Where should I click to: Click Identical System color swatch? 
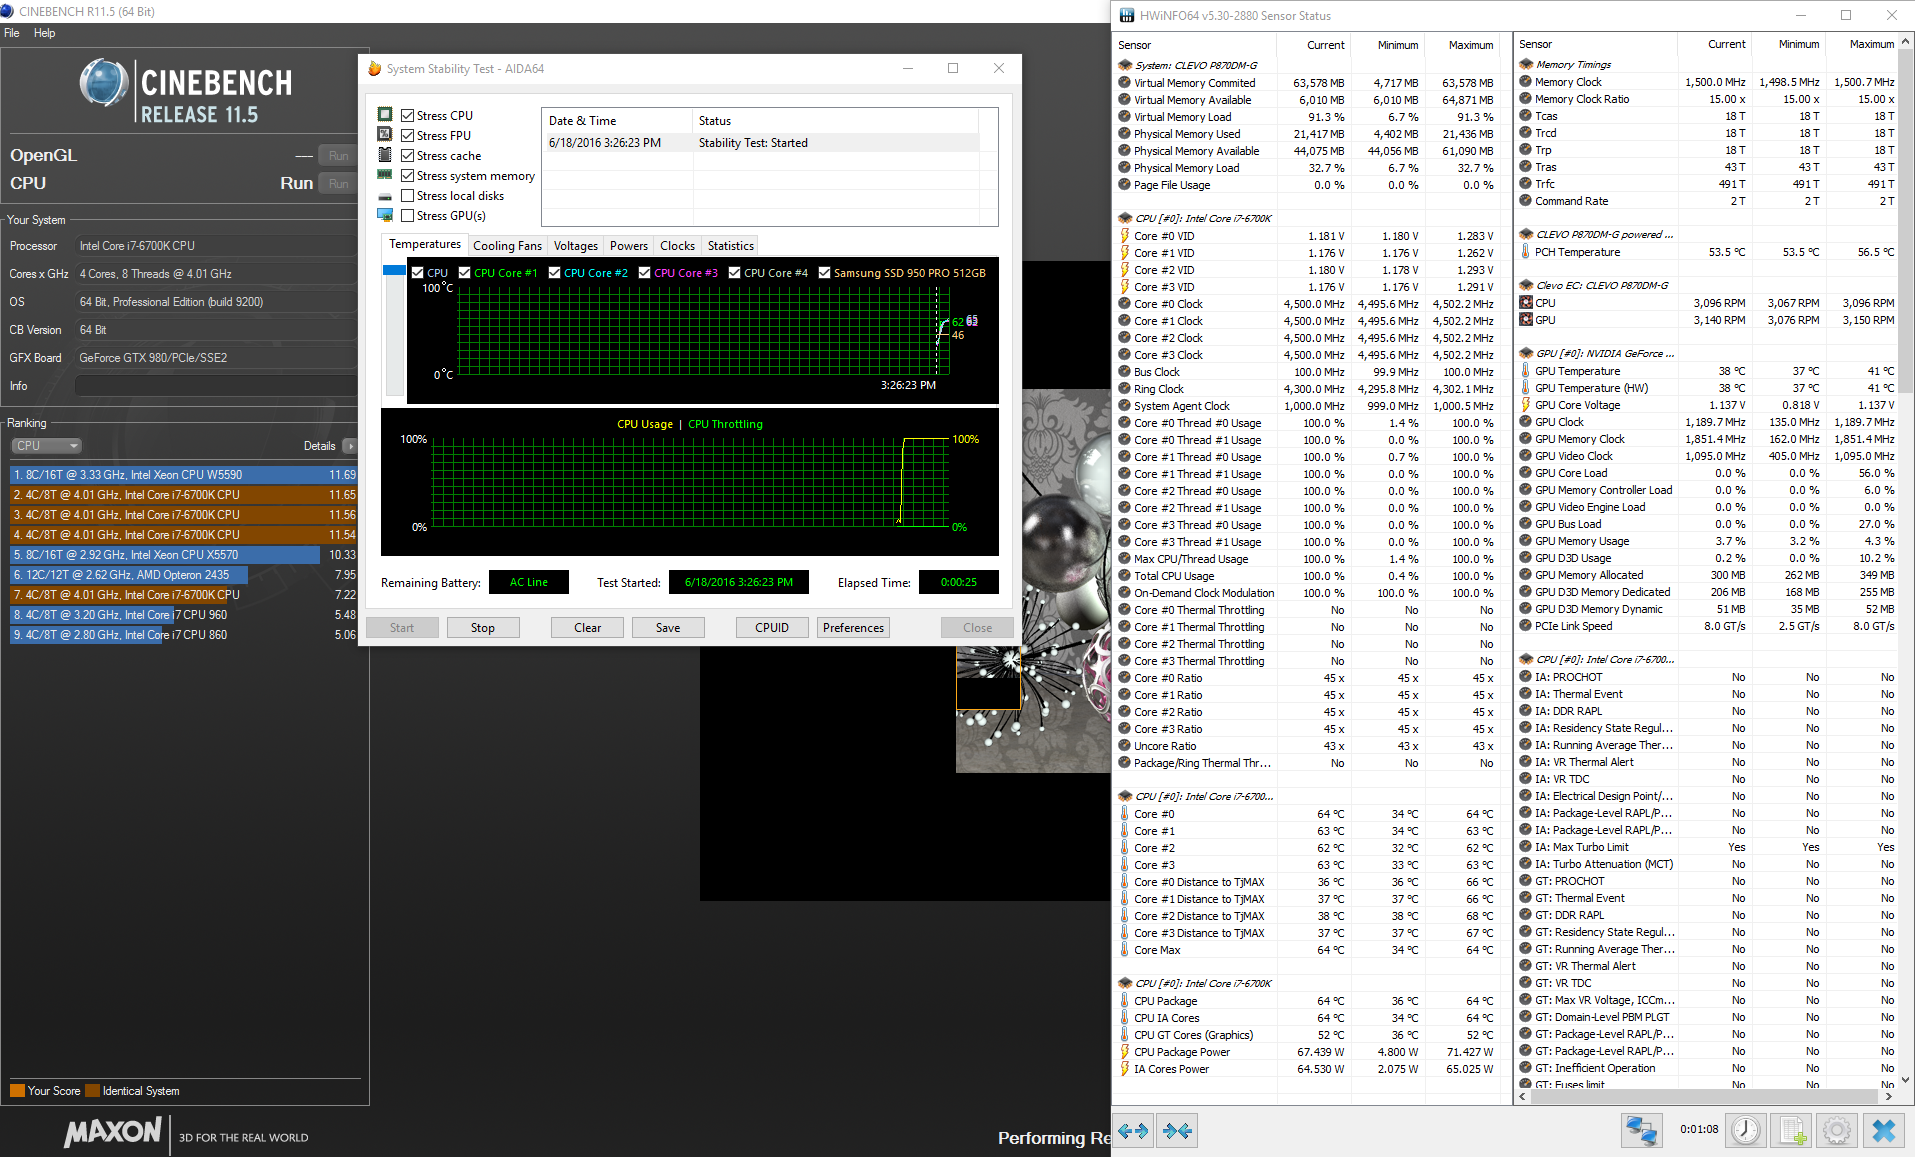[93, 1091]
